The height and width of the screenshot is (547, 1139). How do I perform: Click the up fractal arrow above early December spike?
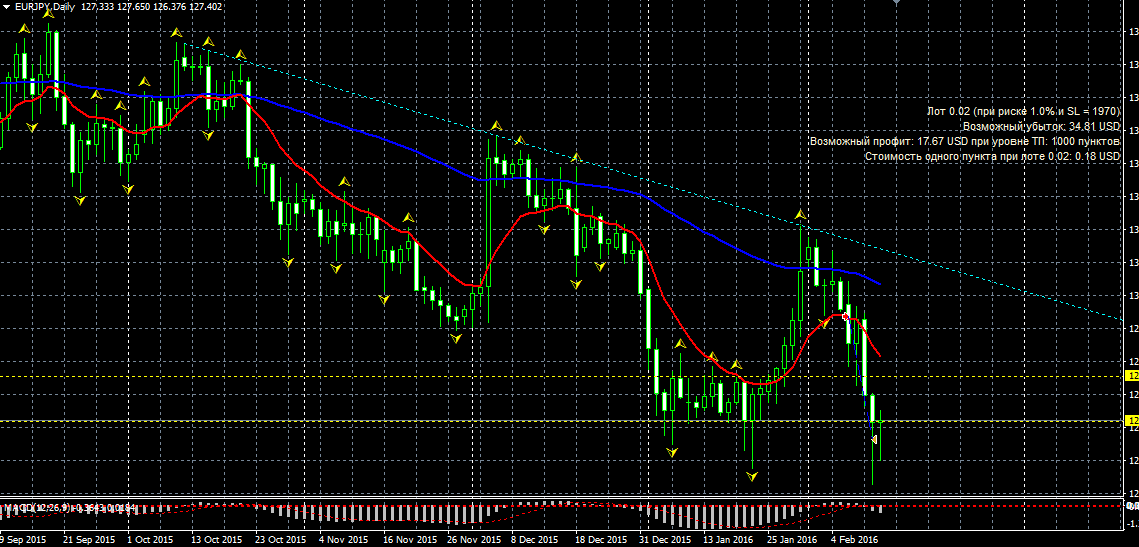pyautogui.click(x=496, y=126)
